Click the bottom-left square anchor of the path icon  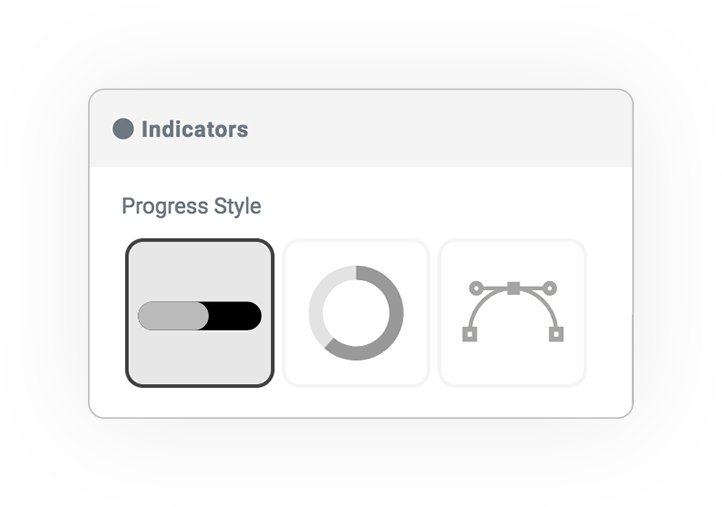pyautogui.click(x=470, y=334)
